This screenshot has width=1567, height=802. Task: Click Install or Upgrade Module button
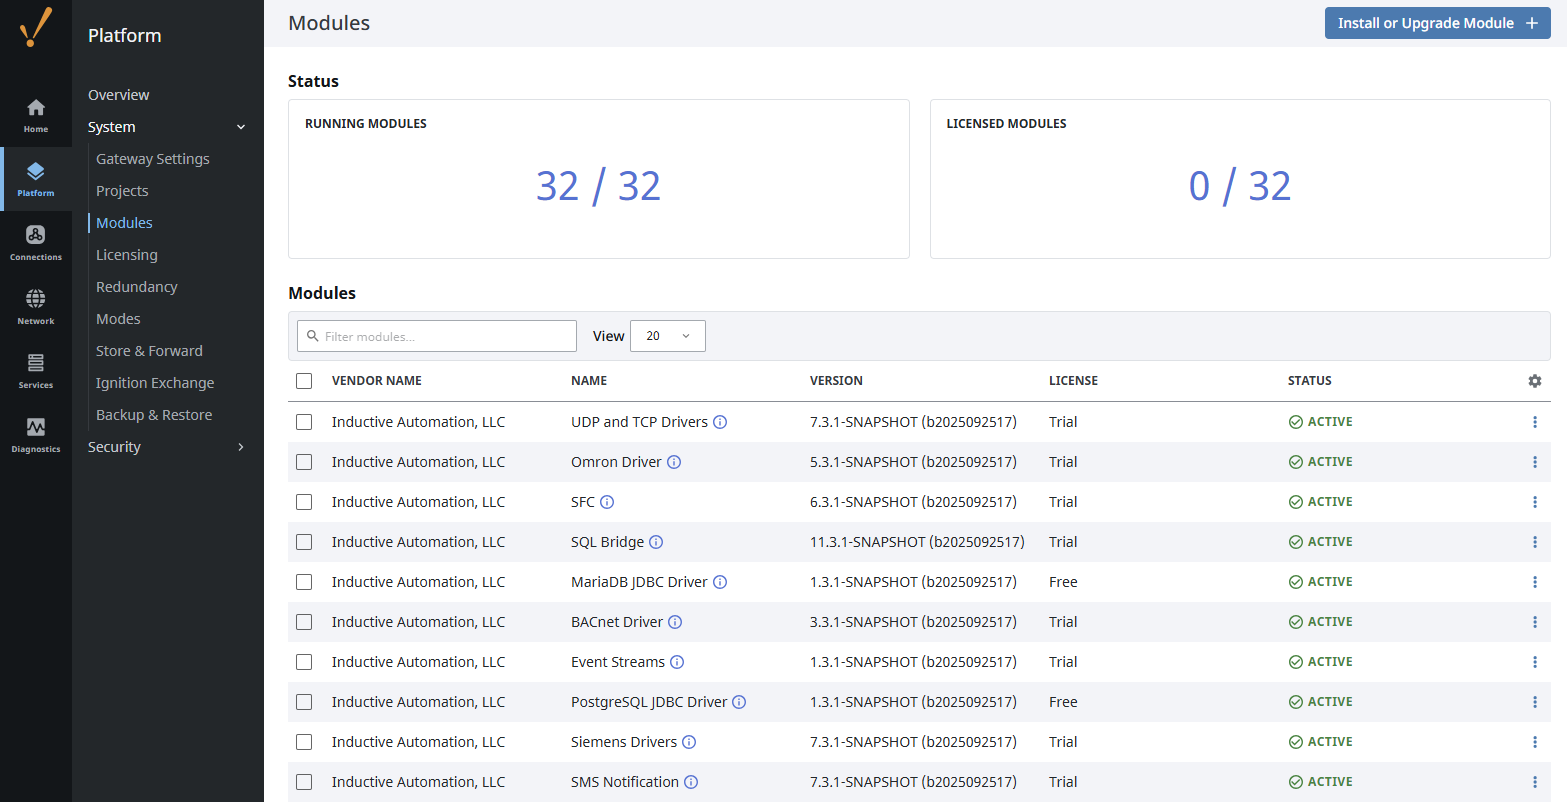1436,23
